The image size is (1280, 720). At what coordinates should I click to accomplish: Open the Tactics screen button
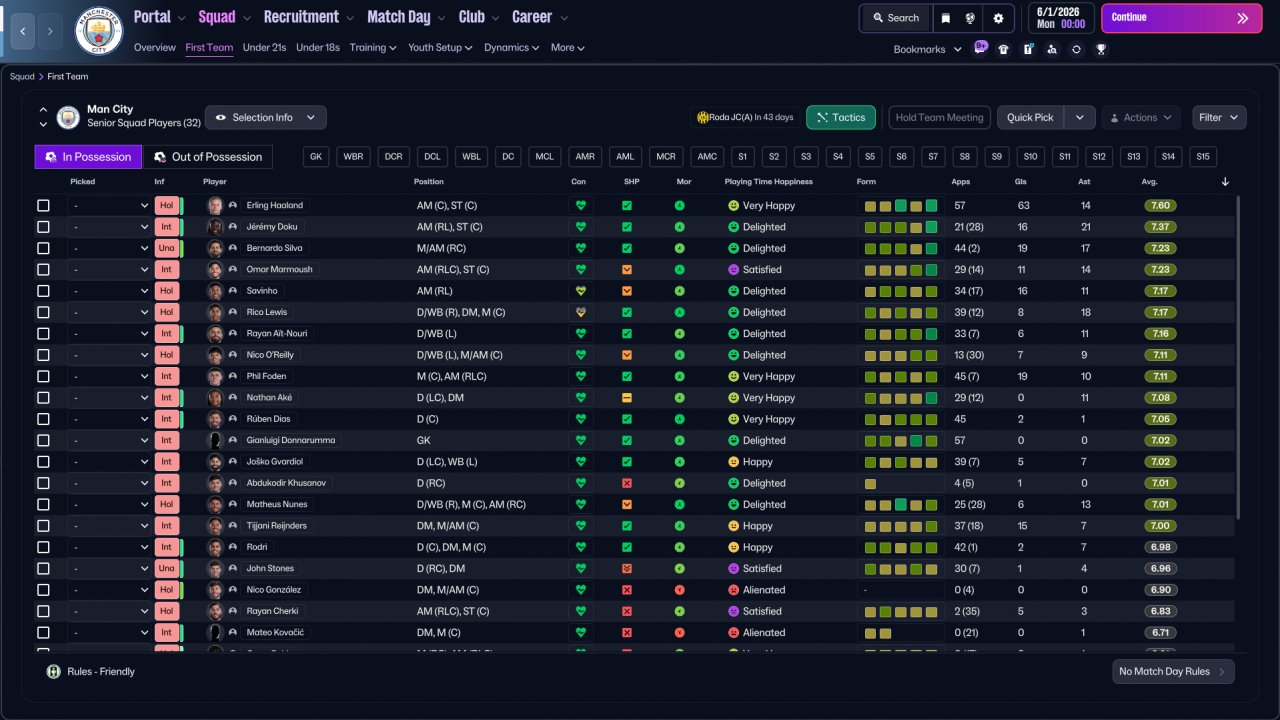[x=840, y=118]
